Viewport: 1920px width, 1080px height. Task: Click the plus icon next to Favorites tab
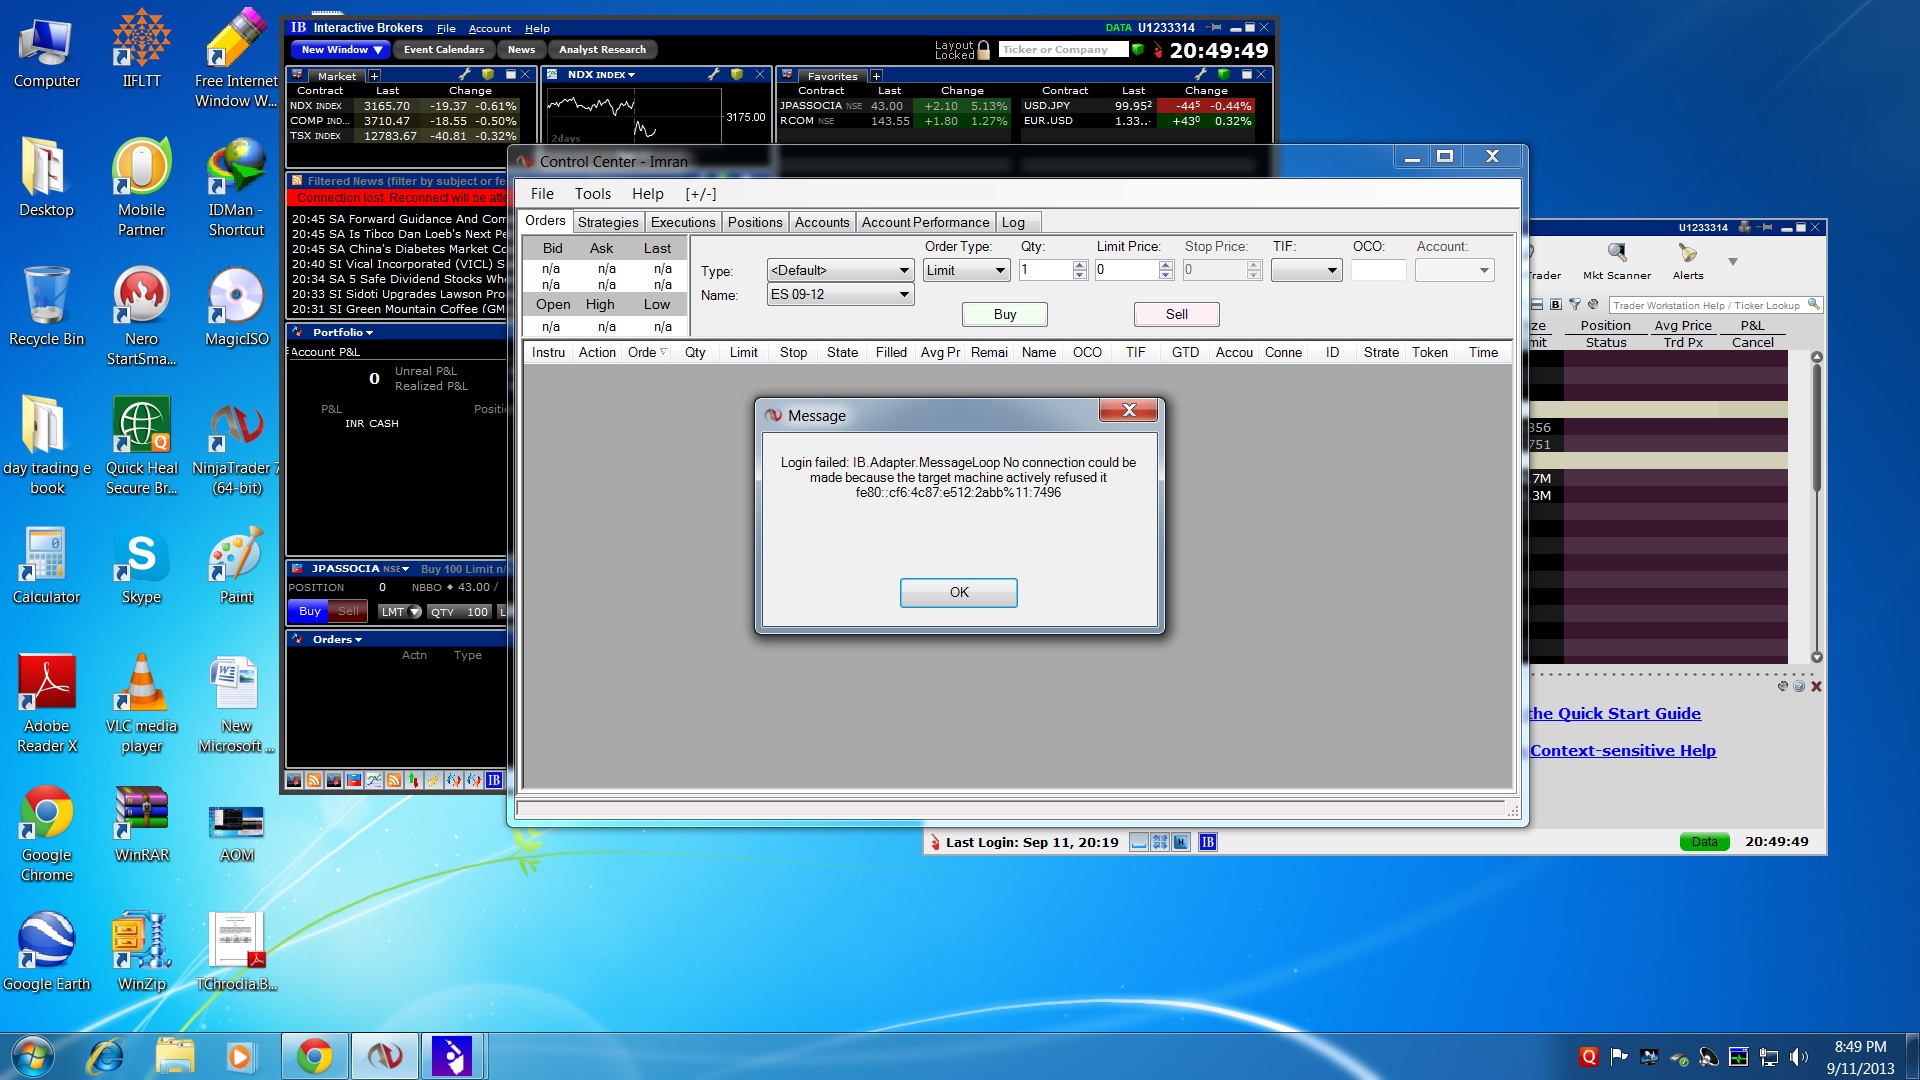point(876,76)
